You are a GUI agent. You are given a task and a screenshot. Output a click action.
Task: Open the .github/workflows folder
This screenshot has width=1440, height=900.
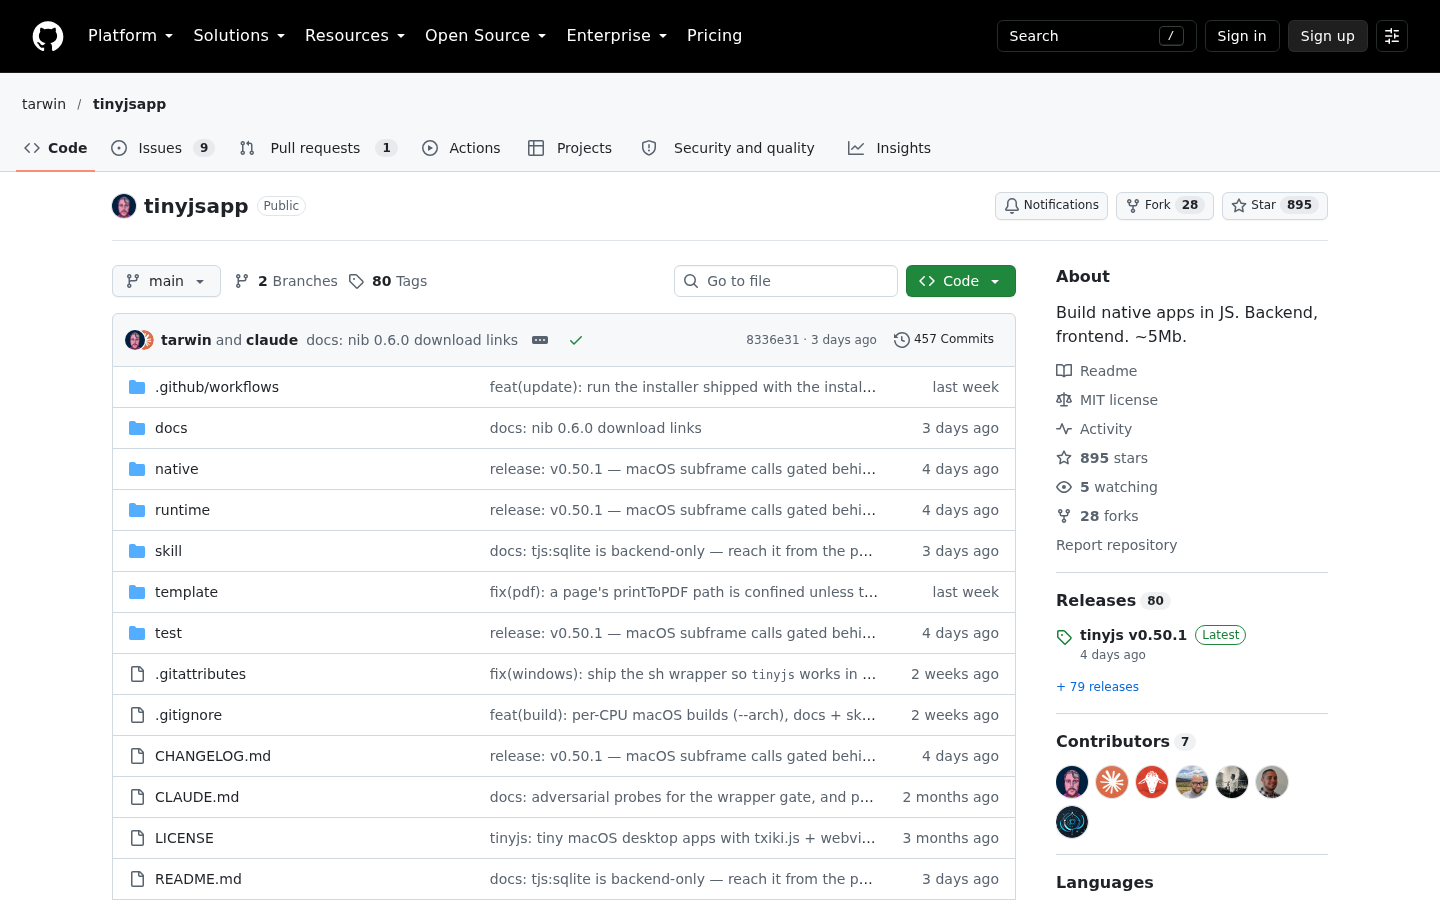pyautogui.click(x=217, y=387)
